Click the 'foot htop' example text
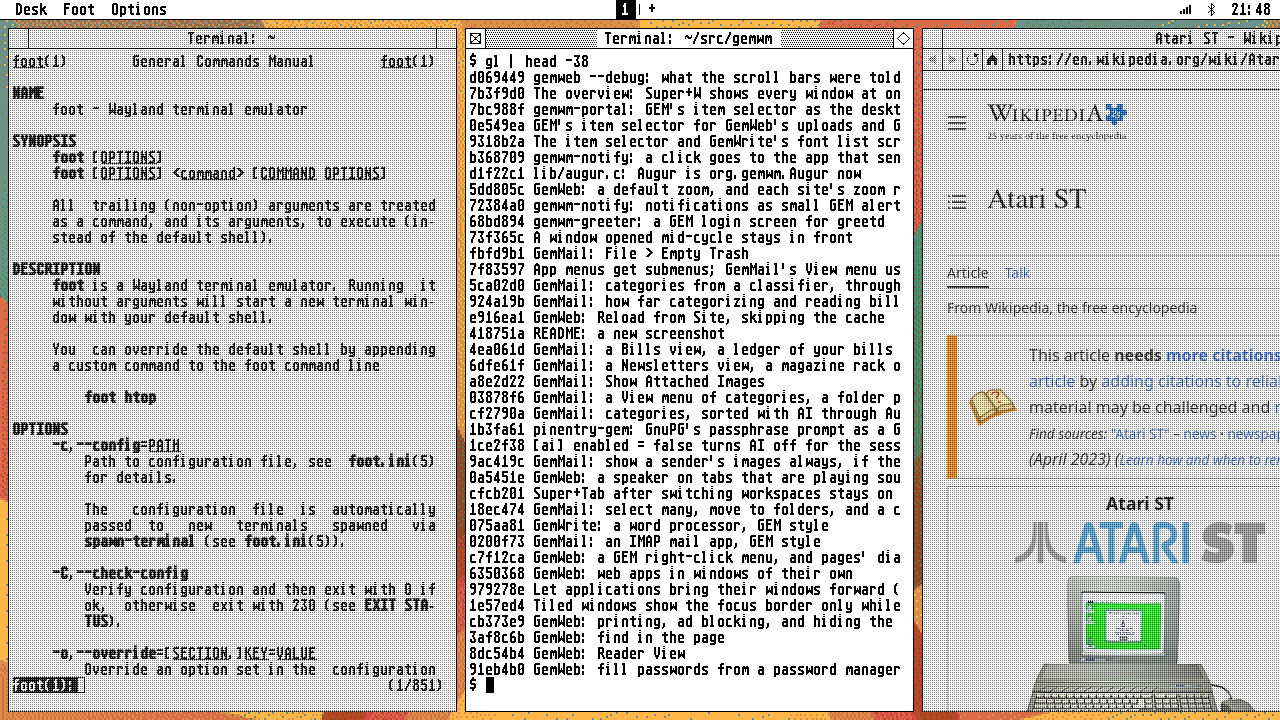Screen dimensions: 1280x720 point(120,397)
